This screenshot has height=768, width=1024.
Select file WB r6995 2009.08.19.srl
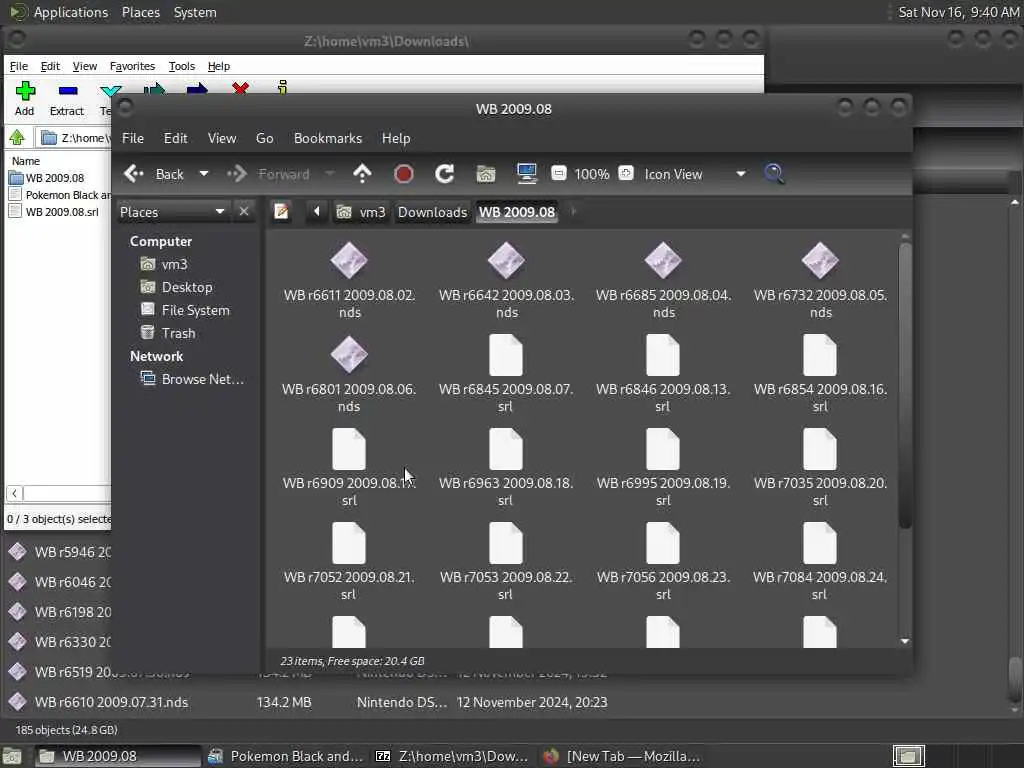pyautogui.click(x=663, y=468)
